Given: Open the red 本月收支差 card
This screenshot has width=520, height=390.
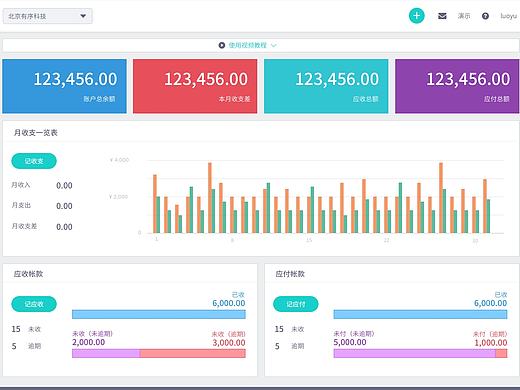Looking at the screenshot, I should pyautogui.click(x=195, y=86).
